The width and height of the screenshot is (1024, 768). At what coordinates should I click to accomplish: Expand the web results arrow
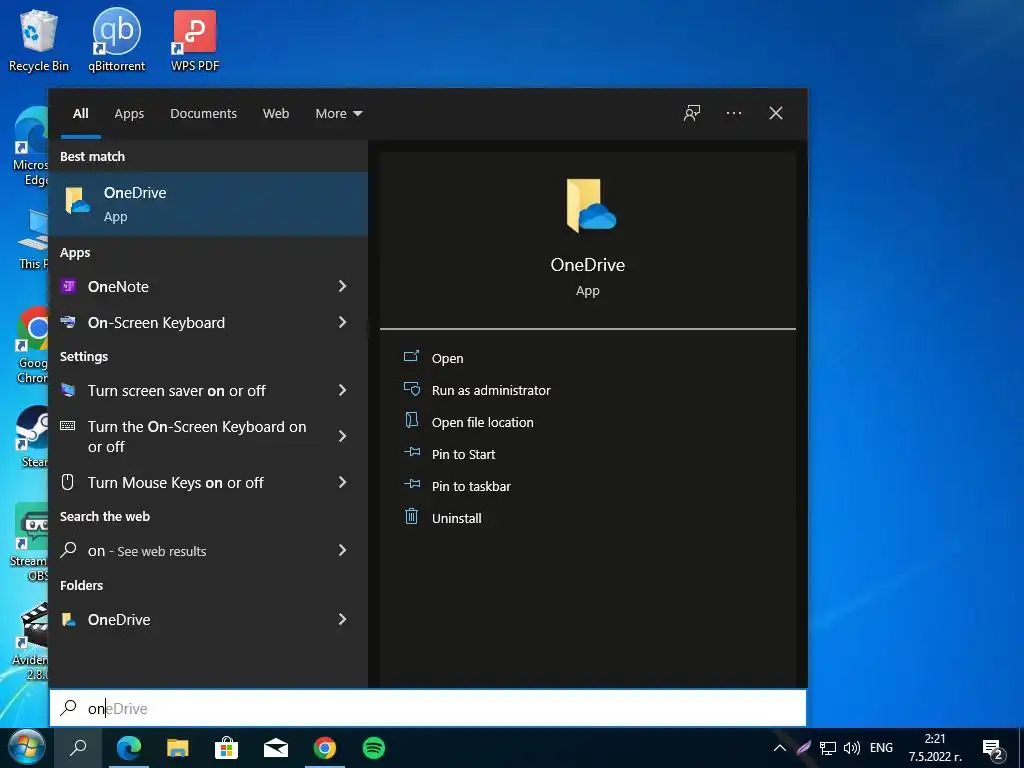pos(342,551)
